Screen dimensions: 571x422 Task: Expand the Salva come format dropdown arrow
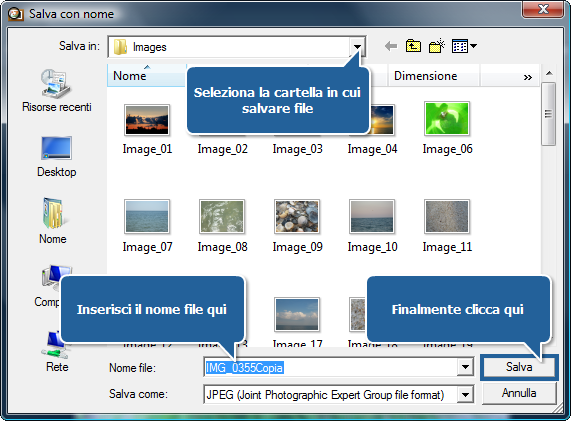[465, 394]
